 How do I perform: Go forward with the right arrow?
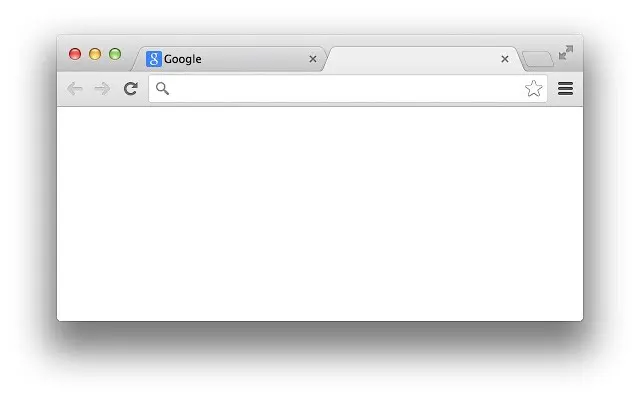(102, 89)
